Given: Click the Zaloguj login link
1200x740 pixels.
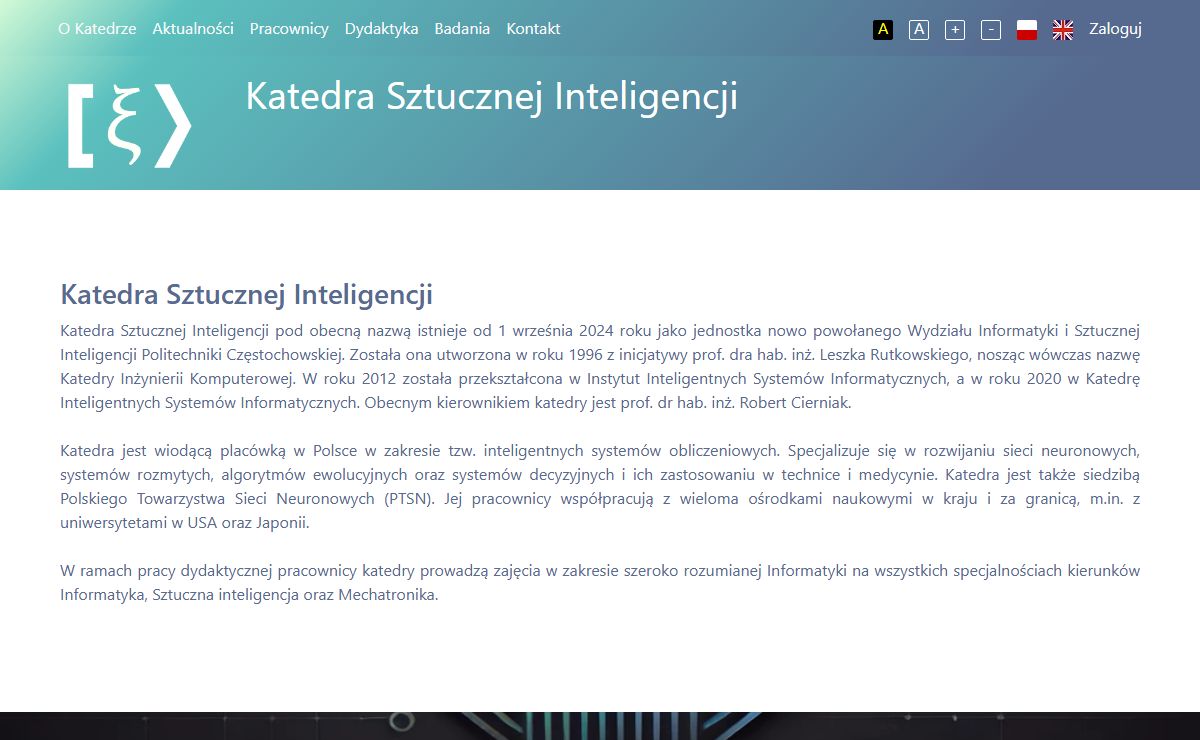Looking at the screenshot, I should click(x=1115, y=29).
